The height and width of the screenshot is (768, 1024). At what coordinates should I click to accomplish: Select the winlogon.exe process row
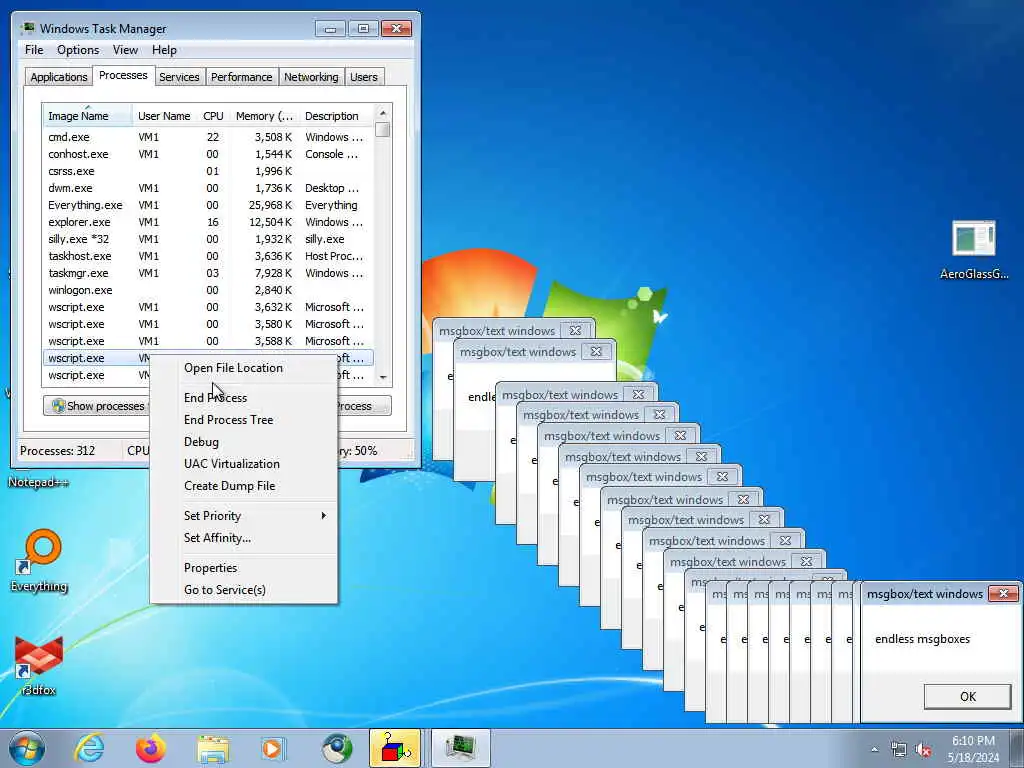(208, 290)
